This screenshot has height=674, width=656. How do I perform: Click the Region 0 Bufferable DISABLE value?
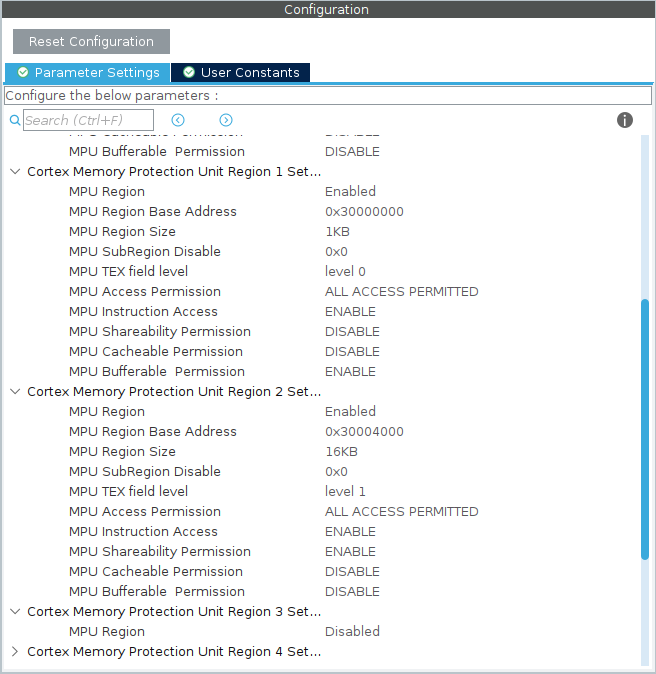coord(352,152)
